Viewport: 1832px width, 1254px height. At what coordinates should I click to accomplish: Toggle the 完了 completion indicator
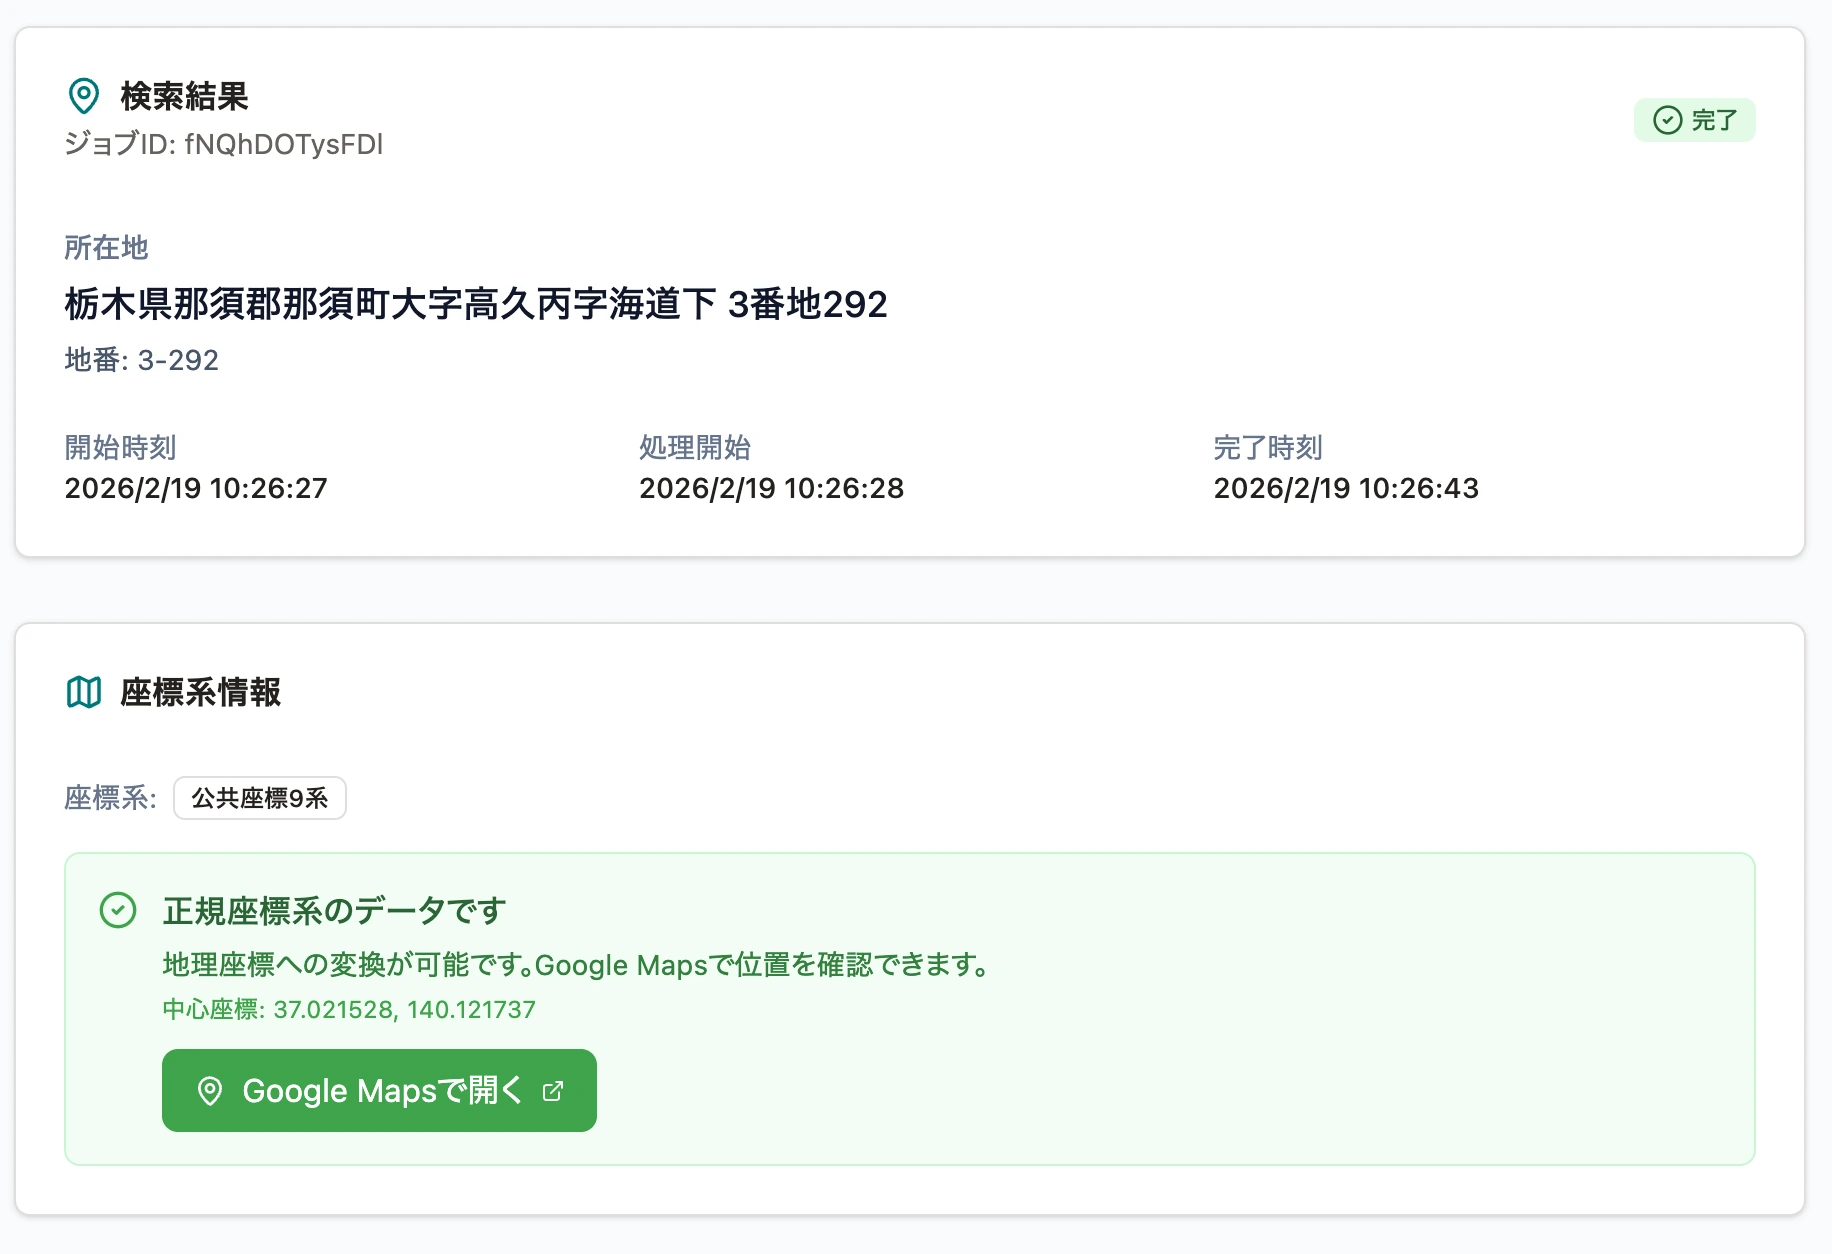1695,120
